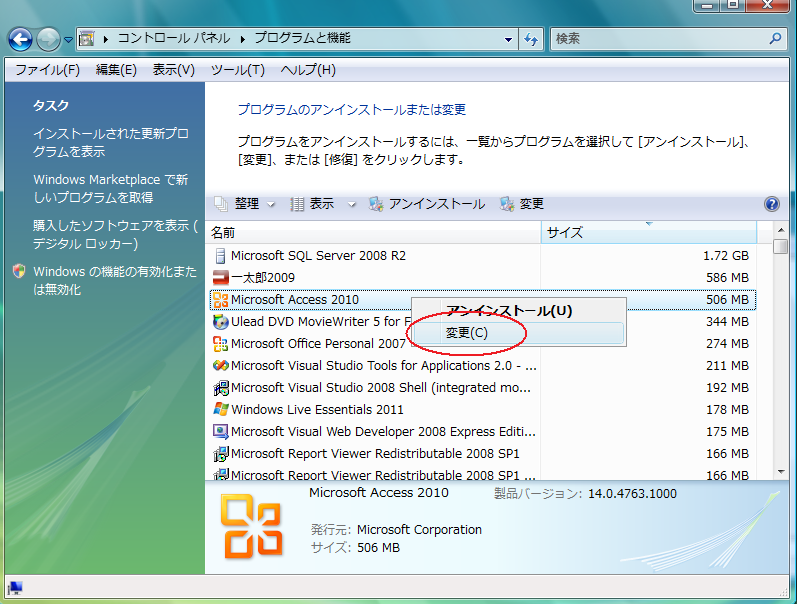
Task: Click the 586 MB size value
Action: [x=727, y=278]
